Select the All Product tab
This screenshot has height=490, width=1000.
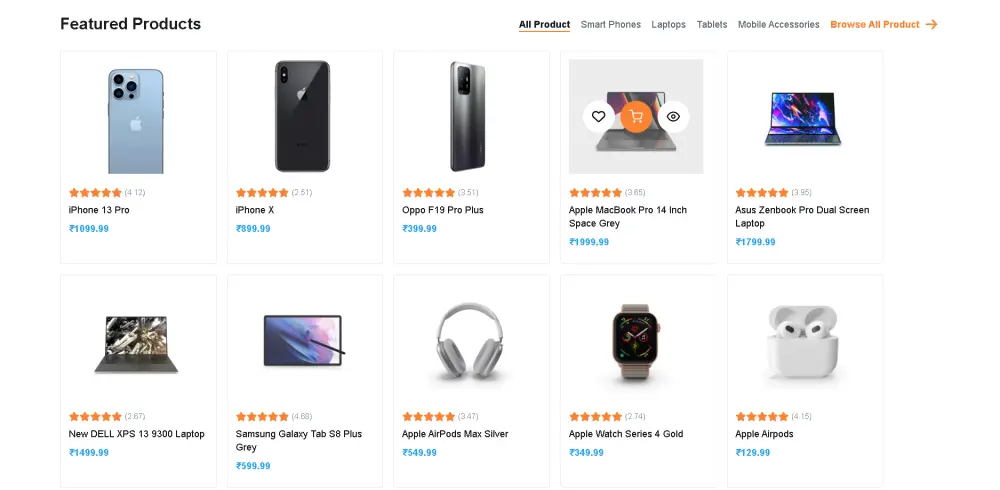pyautogui.click(x=544, y=24)
